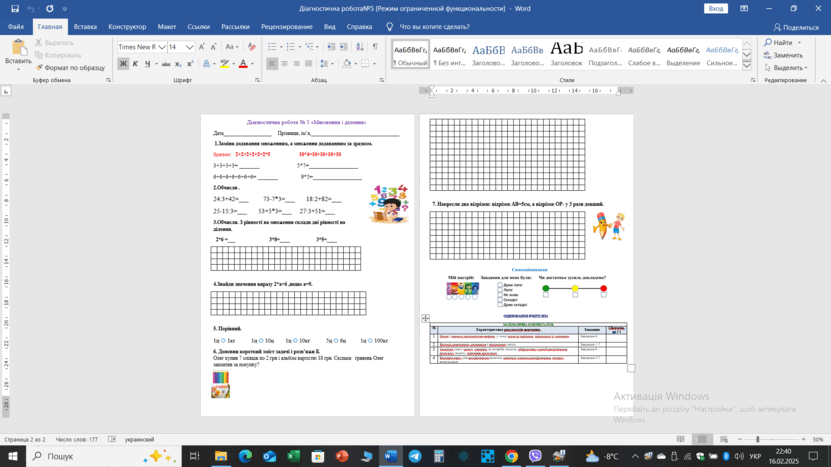Image resolution: width=831 pixels, height=467 pixels.
Task: Toggle subscript formatting
Action: [x=178, y=64]
